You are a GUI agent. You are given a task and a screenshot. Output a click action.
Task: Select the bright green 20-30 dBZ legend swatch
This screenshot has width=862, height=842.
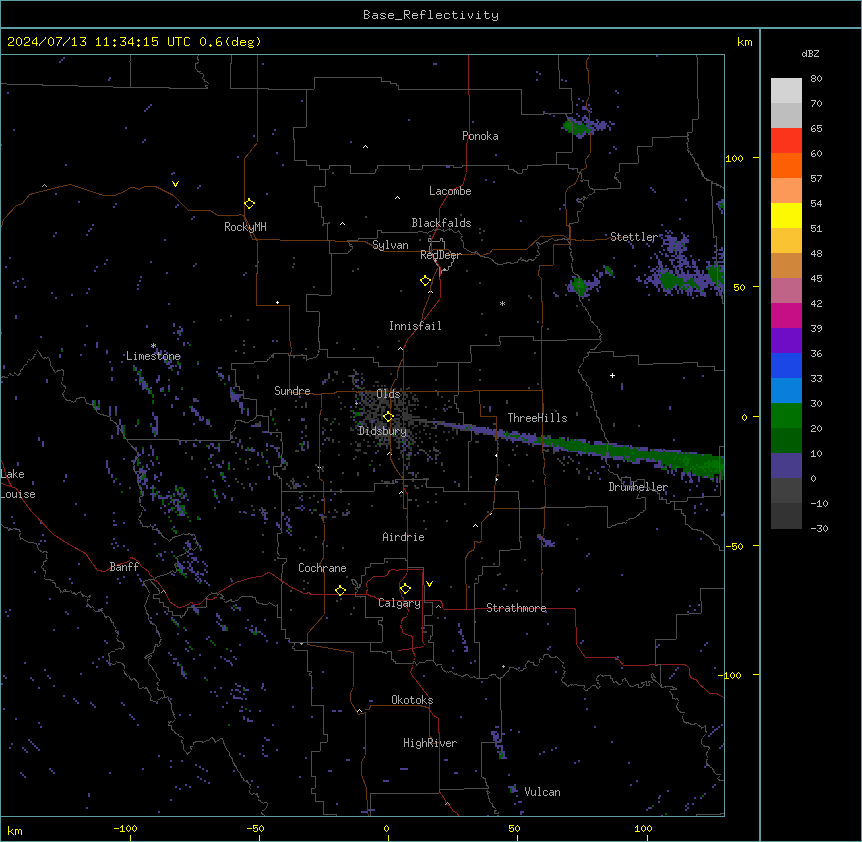pos(786,416)
